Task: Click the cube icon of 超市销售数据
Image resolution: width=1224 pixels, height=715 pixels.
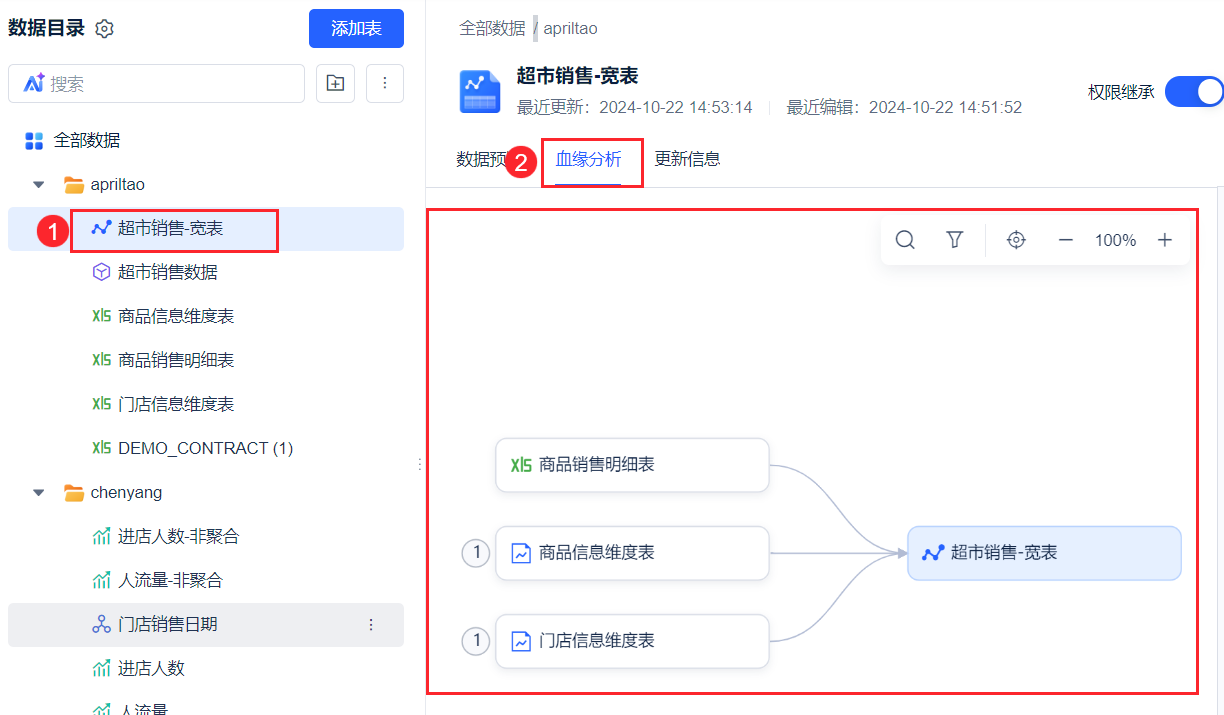Action: pyautogui.click(x=101, y=272)
